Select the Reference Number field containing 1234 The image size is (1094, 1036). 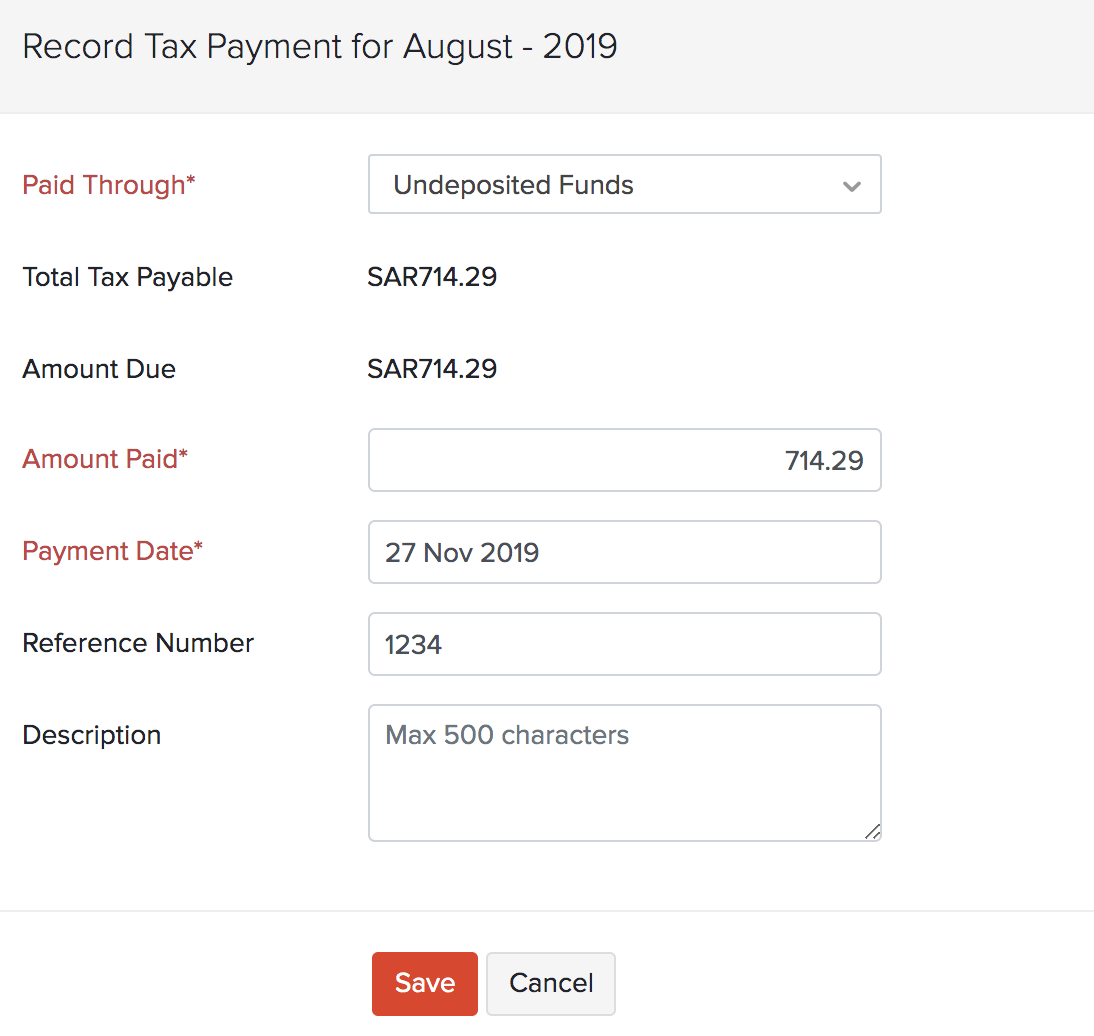pos(624,644)
